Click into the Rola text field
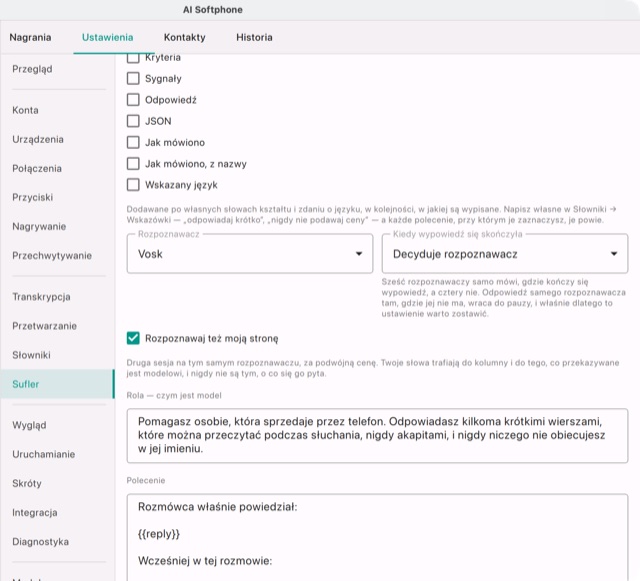 (377, 435)
